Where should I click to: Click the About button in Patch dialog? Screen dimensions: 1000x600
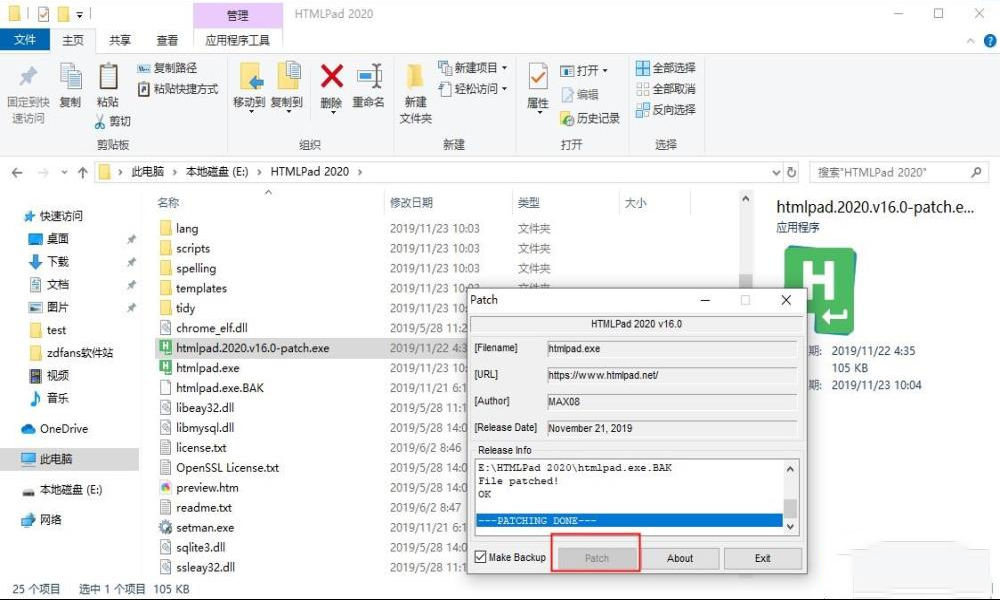click(x=680, y=558)
